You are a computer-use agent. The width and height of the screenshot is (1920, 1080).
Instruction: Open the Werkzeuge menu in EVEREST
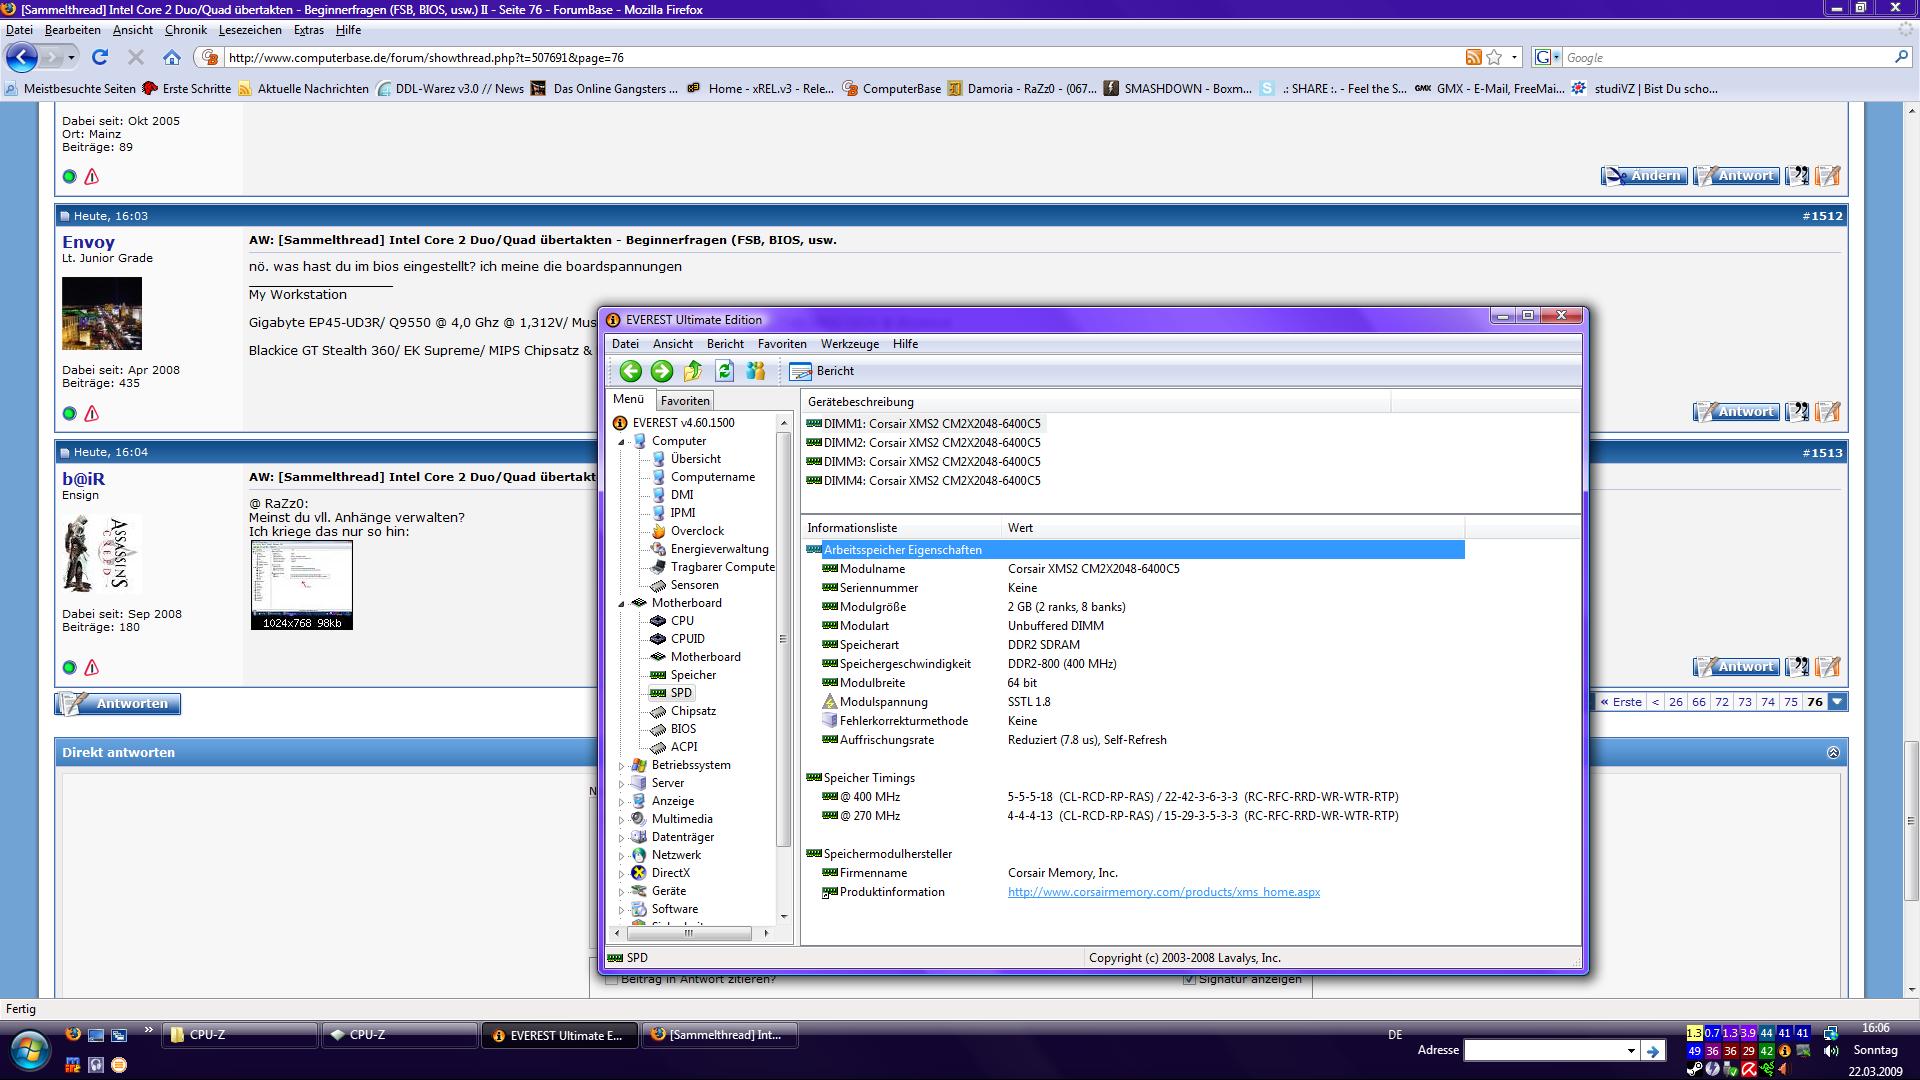coord(849,344)
